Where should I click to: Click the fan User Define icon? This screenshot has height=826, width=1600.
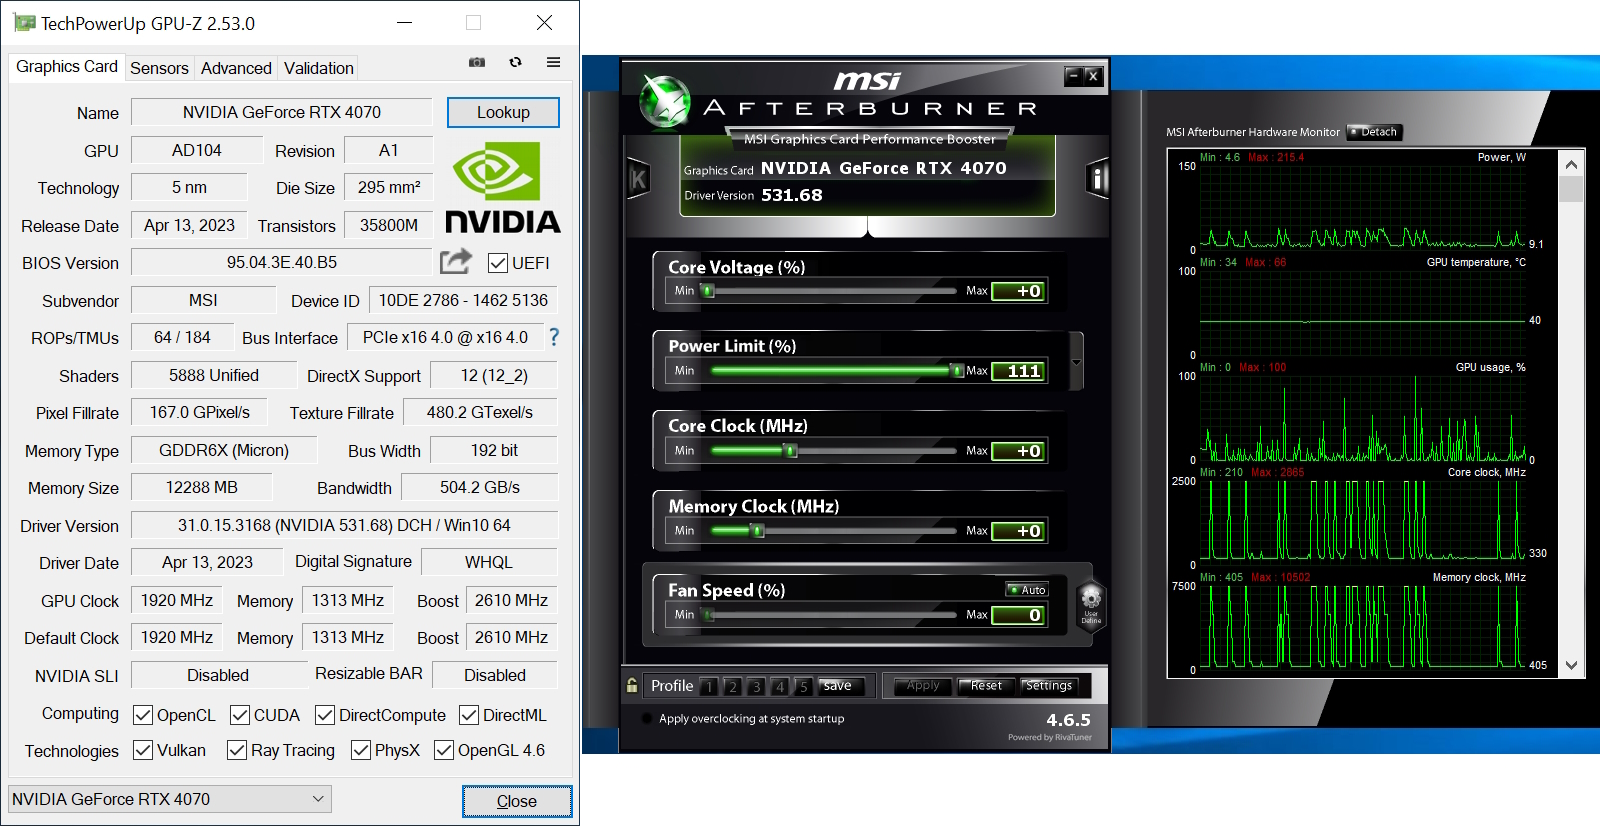coord(1091,604)
